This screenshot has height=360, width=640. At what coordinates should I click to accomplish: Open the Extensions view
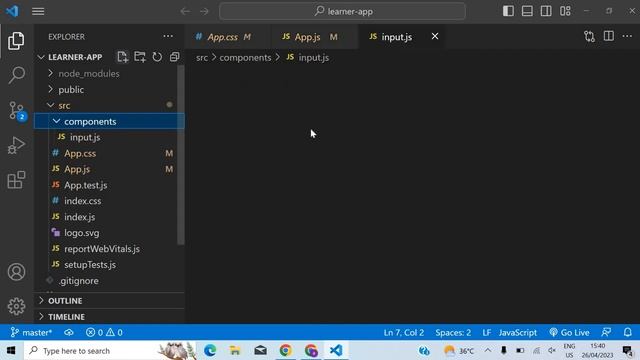pyautogui.click(x=16, y=180)
